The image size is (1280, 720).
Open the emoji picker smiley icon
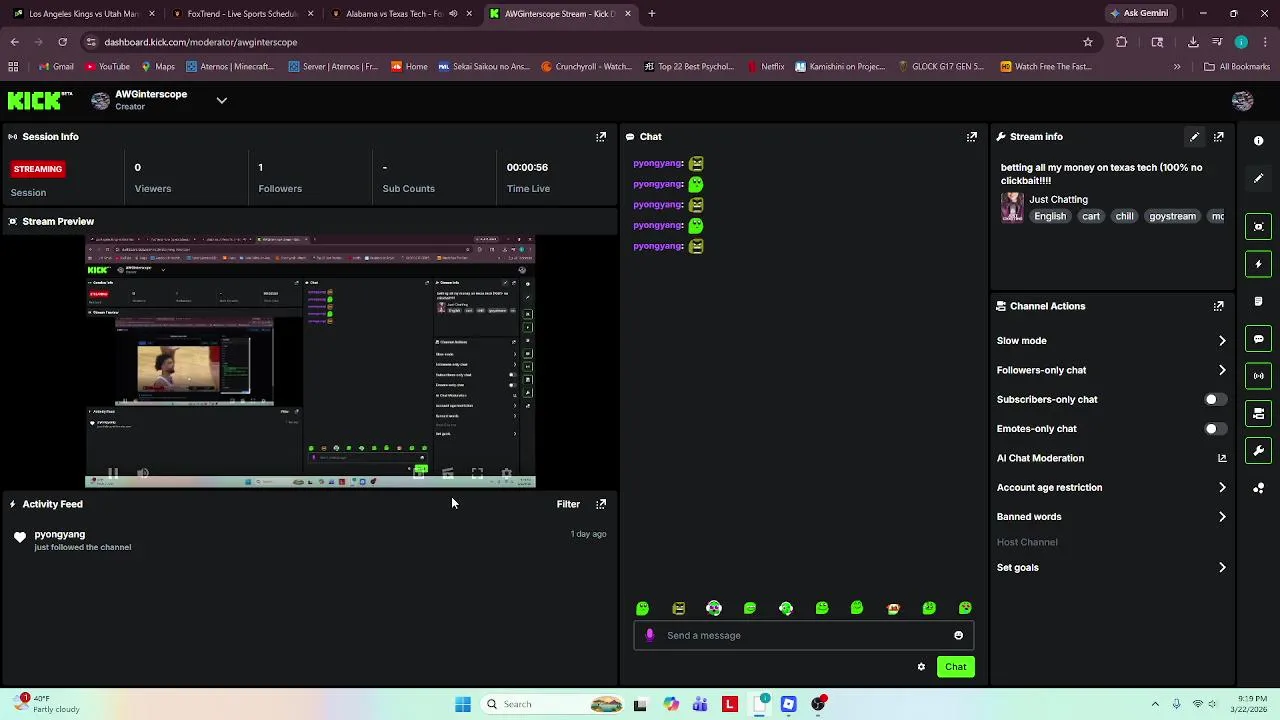coord(958,635)
